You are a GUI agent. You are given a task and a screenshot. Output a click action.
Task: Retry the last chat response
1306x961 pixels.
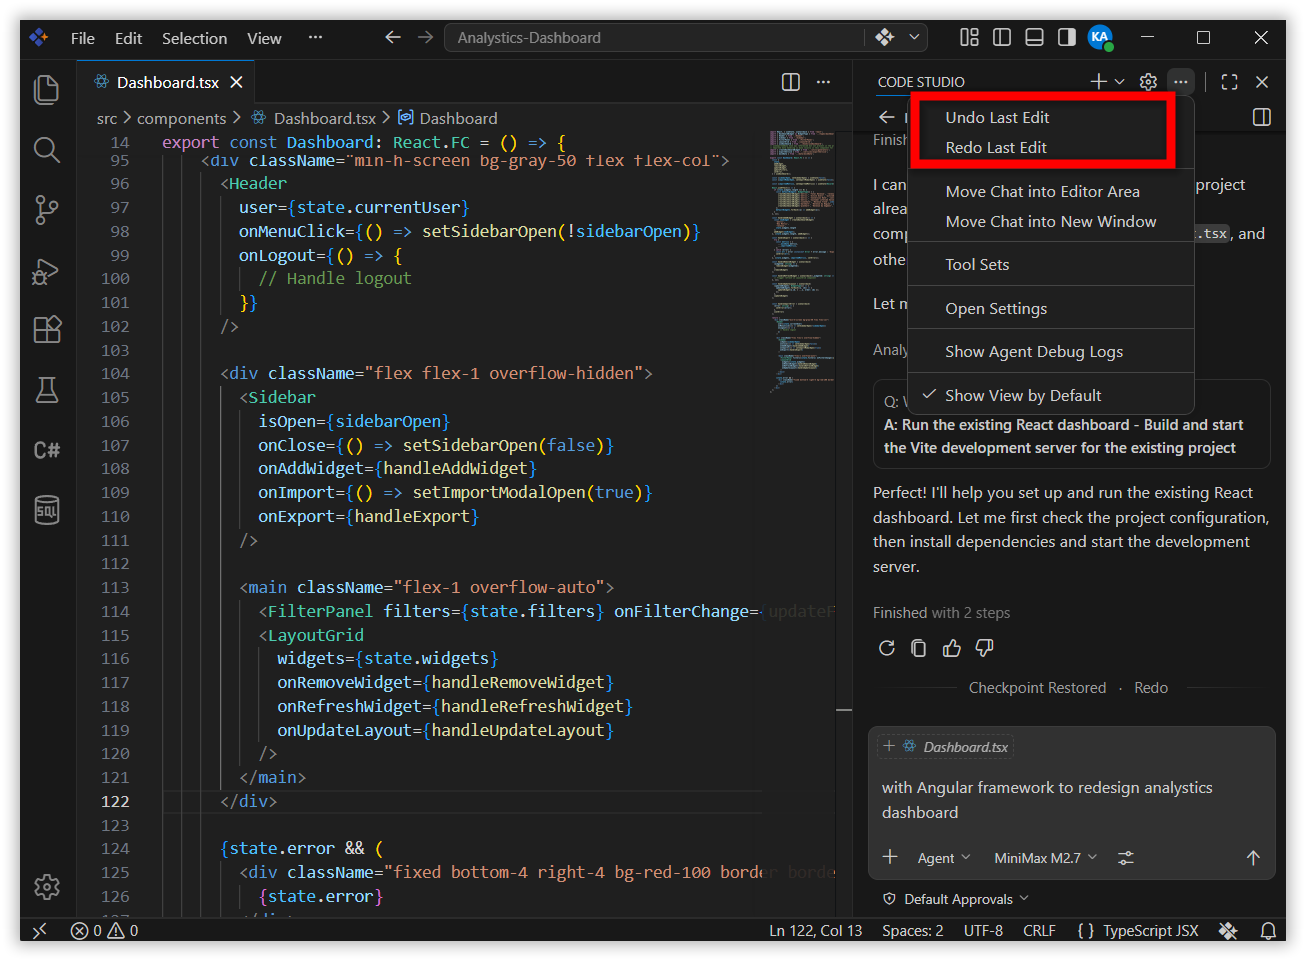click(887, 648)
